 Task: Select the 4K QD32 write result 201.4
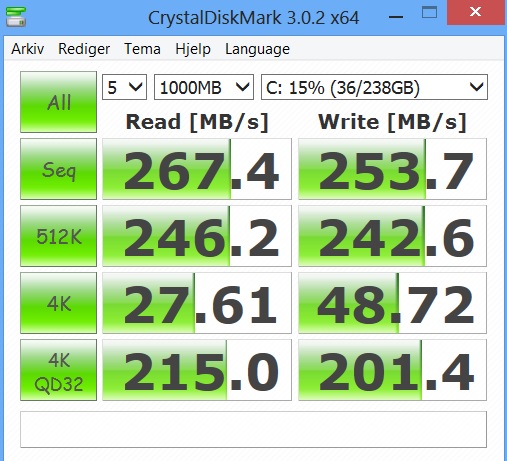coord(392,370)
